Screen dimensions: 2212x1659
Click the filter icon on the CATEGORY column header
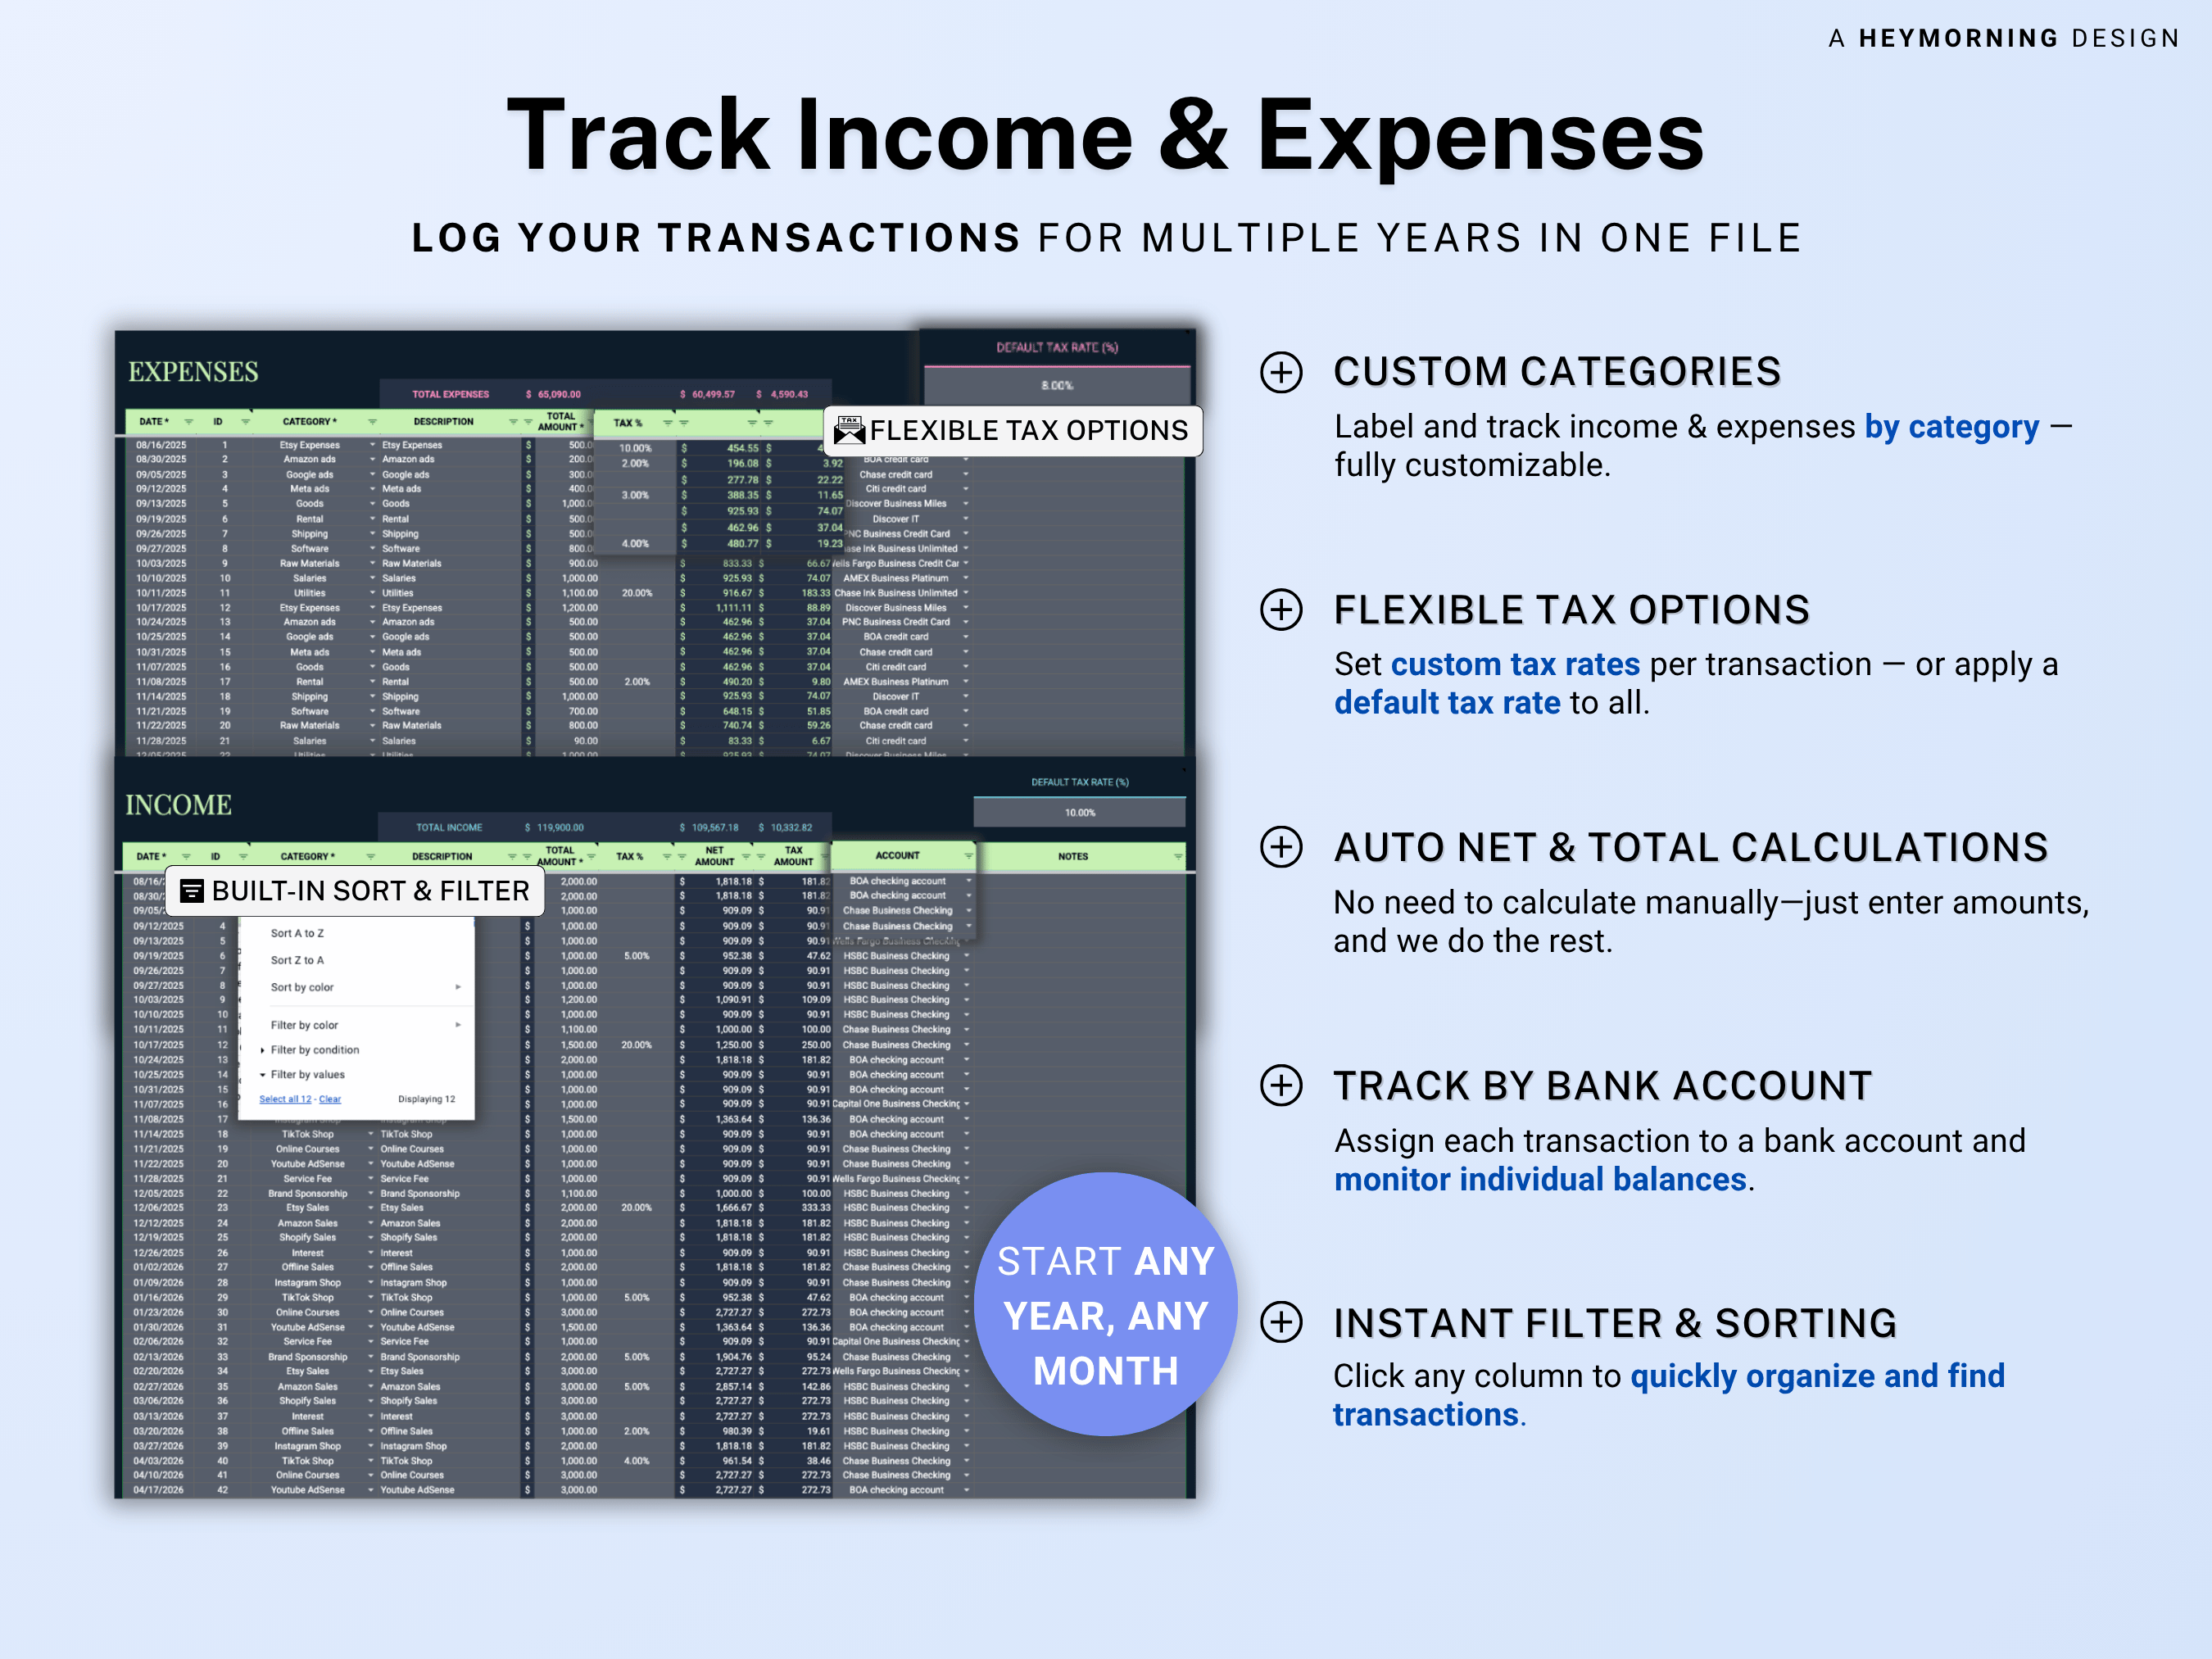(x=372, y=422)
